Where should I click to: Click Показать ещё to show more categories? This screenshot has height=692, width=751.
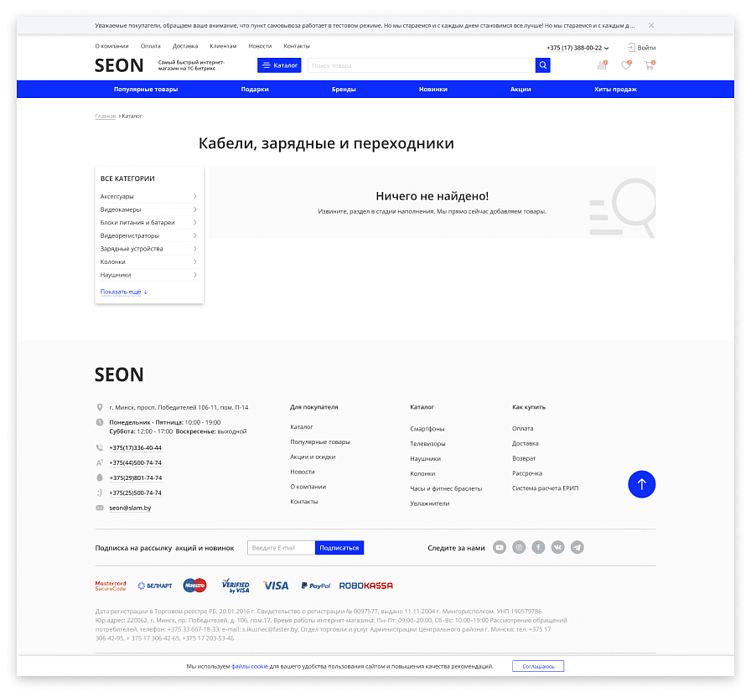(x=124, y=292)
